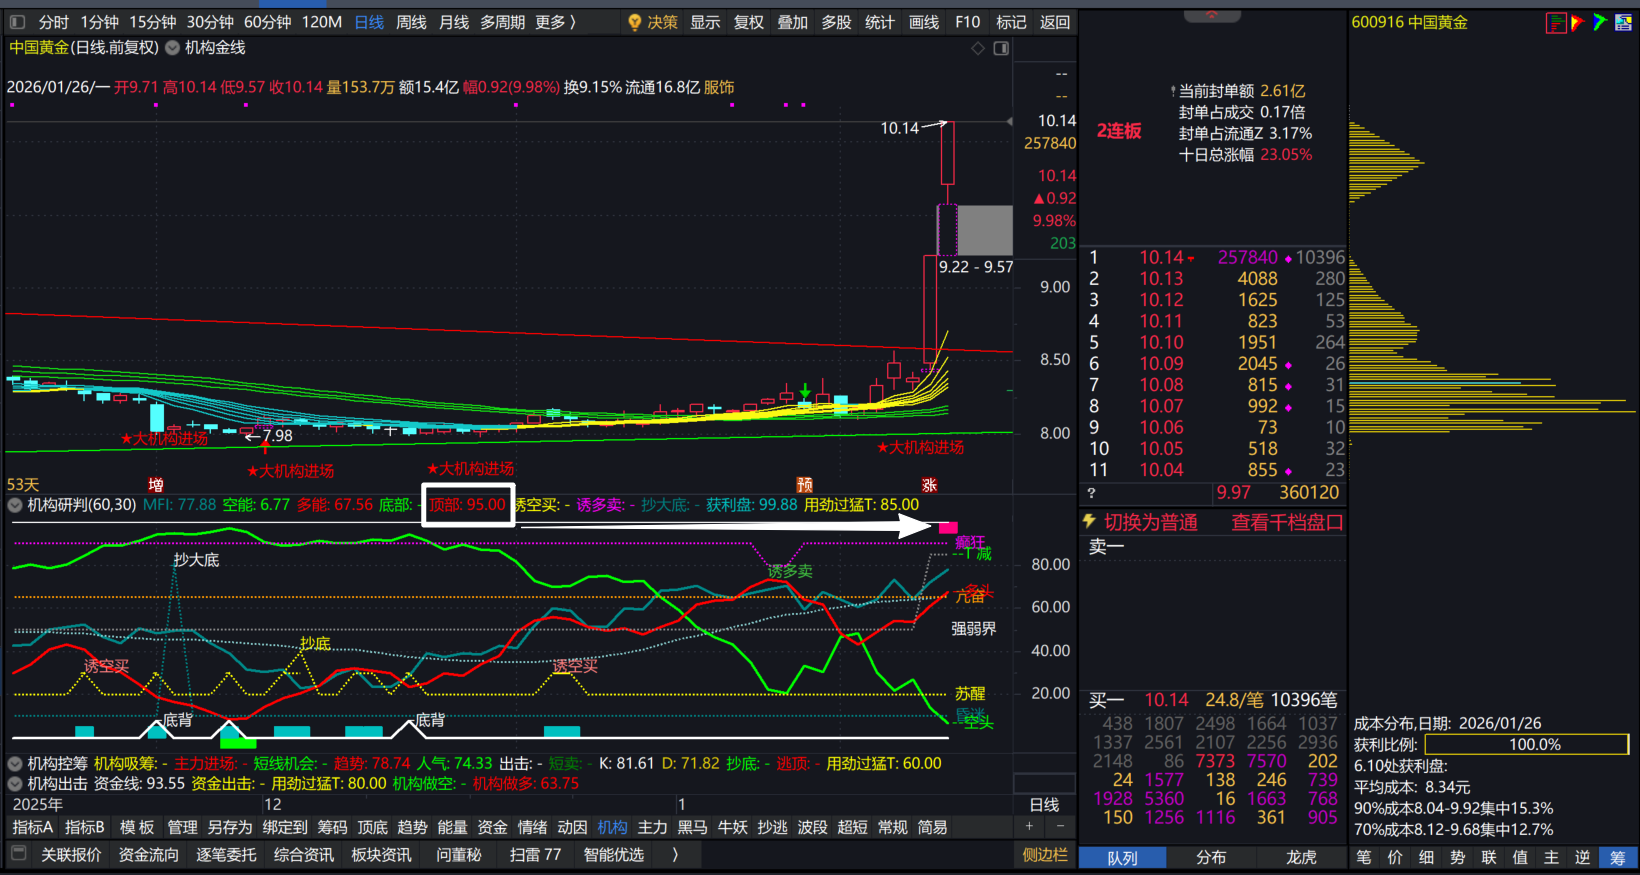Viewport: 1640px width, 875px height.
Task: Open the 叠加 menu
Action: pos(793,22)
